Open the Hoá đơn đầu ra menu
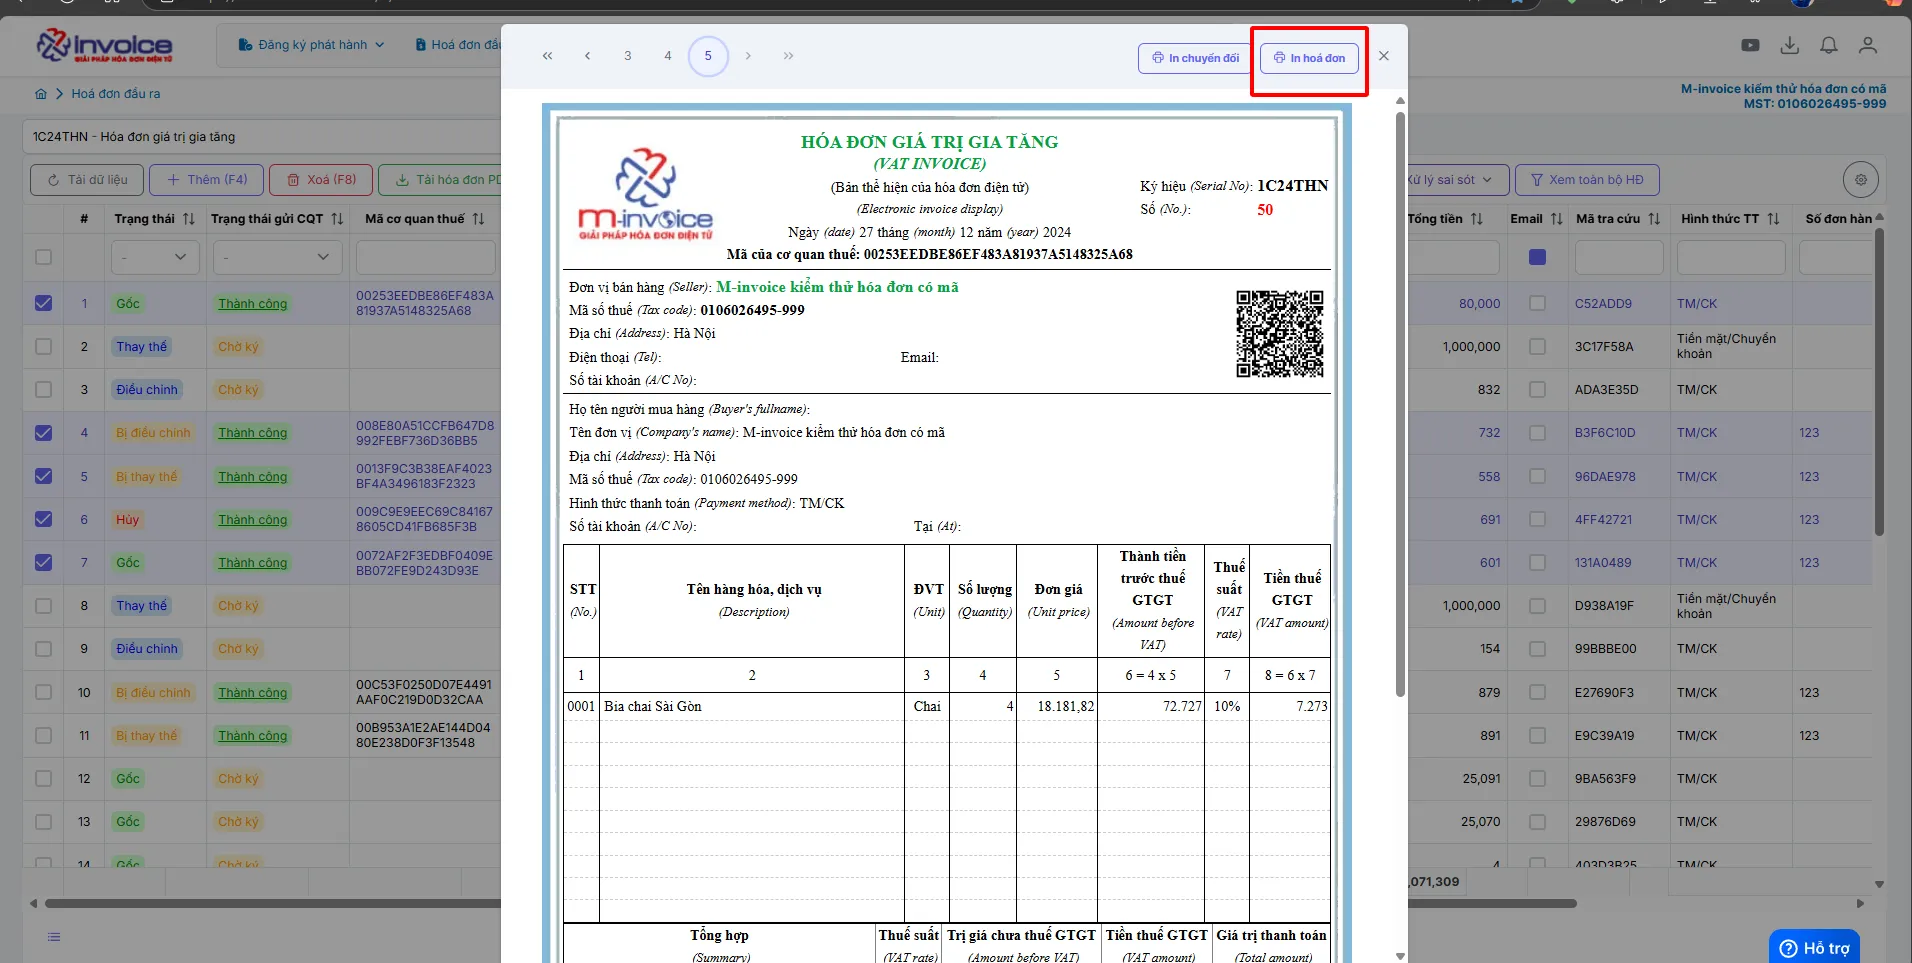Image resolution: width=1912 pixels, height=963 pixels. click(x=458, y=45)
